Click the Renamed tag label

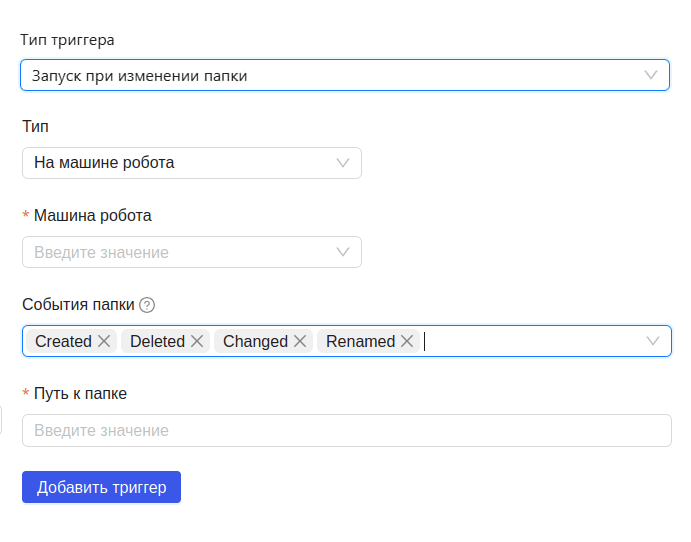click(x=360, y=342)
